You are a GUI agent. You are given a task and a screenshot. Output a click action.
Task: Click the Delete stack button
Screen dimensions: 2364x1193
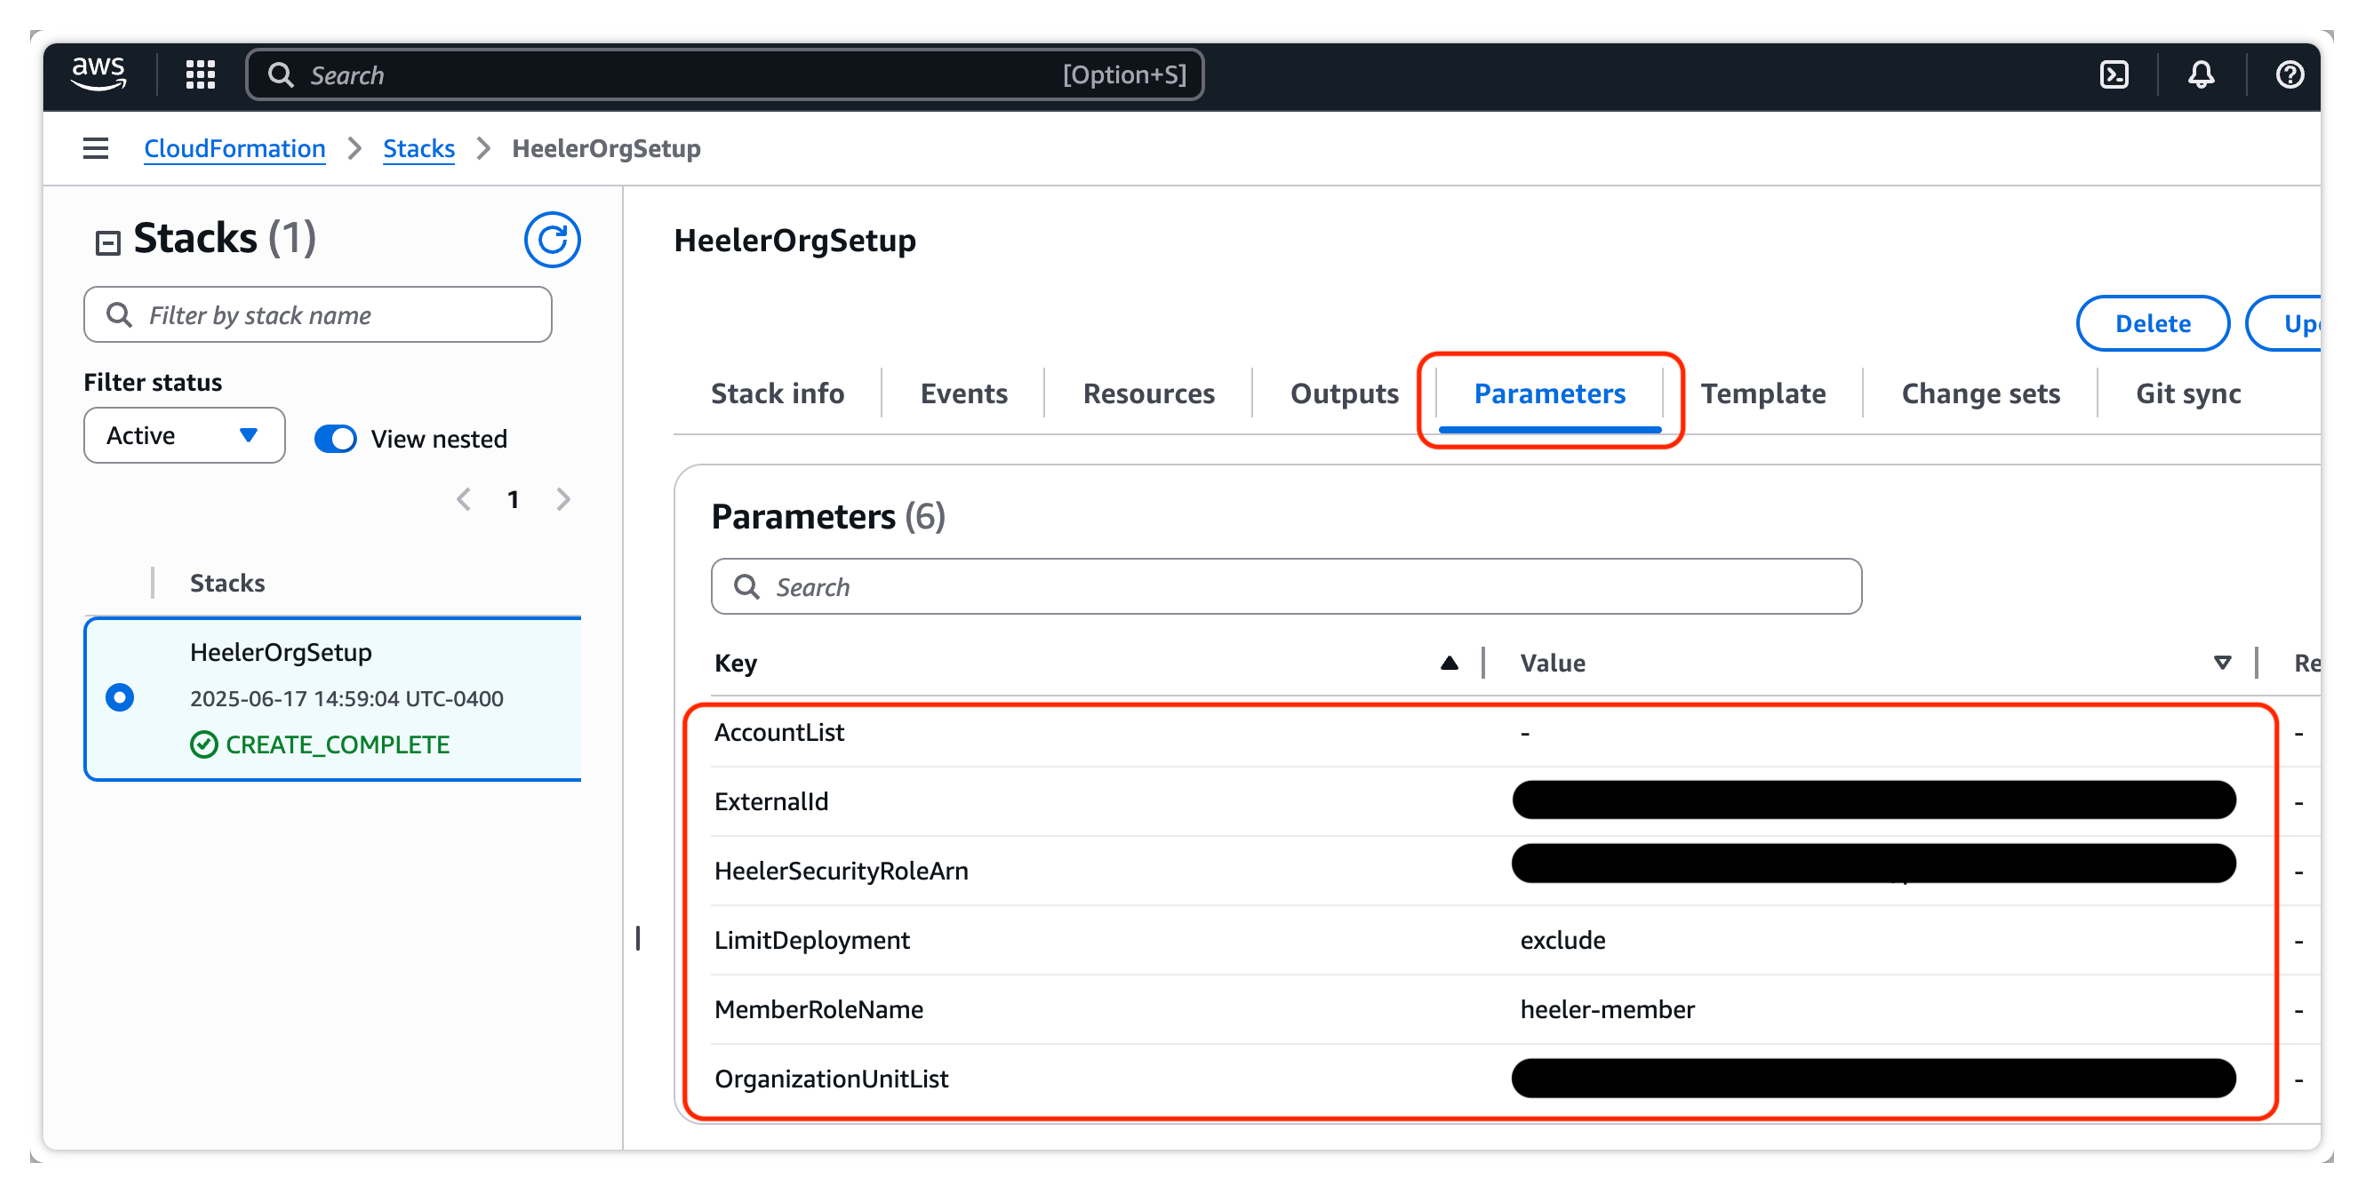pos(2152,323)
